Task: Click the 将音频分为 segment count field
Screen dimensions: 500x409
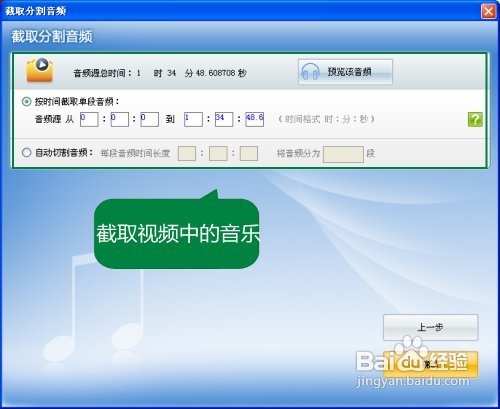Action: [x=343, y=154]
